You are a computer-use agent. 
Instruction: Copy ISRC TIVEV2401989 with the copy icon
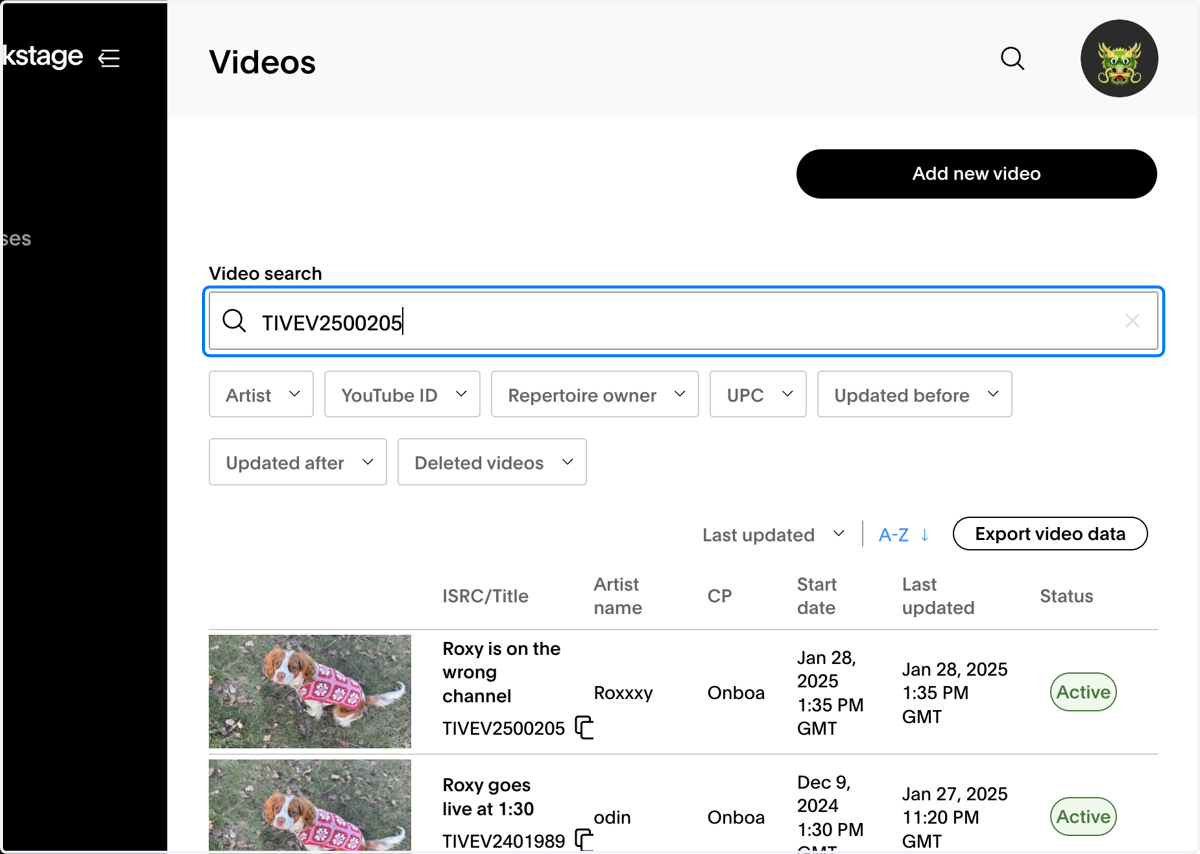[x=584, y=840]
